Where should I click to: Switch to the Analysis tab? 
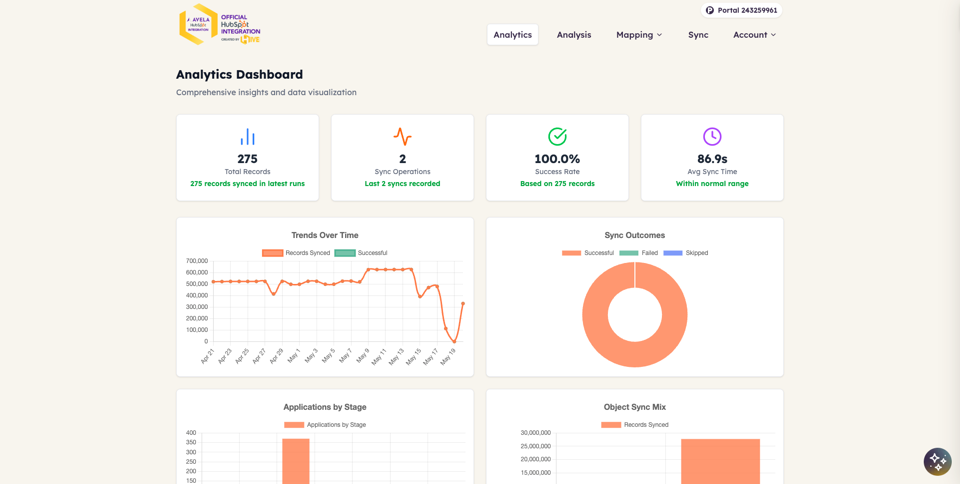click(574, 35)
